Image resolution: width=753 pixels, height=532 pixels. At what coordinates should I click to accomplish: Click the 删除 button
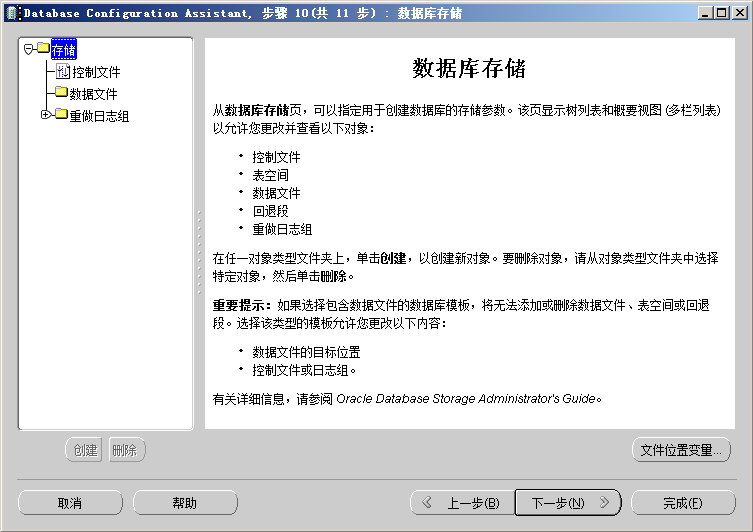(x=127, y=450)
